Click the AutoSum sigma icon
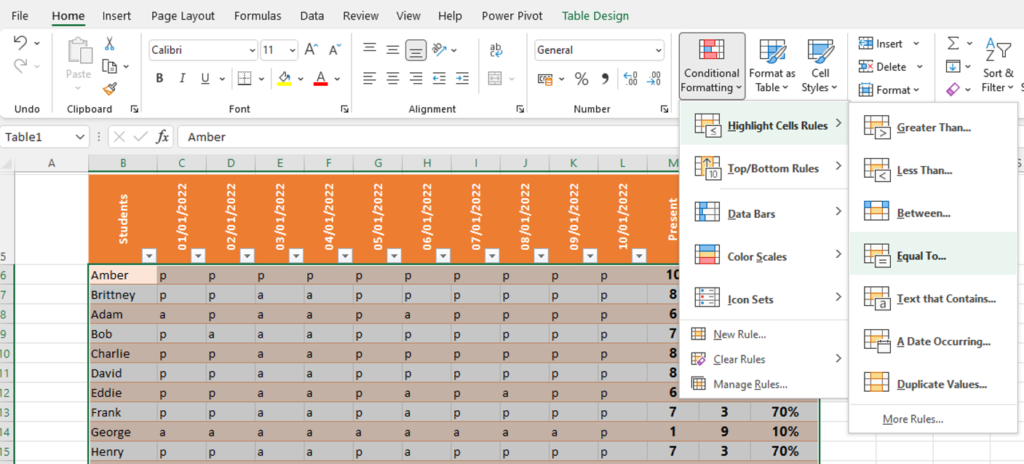1024x464 pixels. [x=953, y=43]
